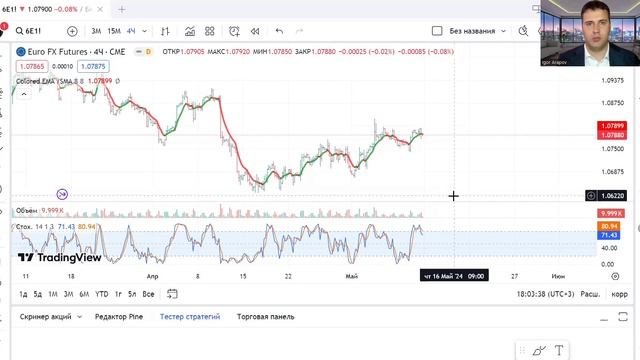Set the 6М date range
640x360 pixels.
click(84, 294)
